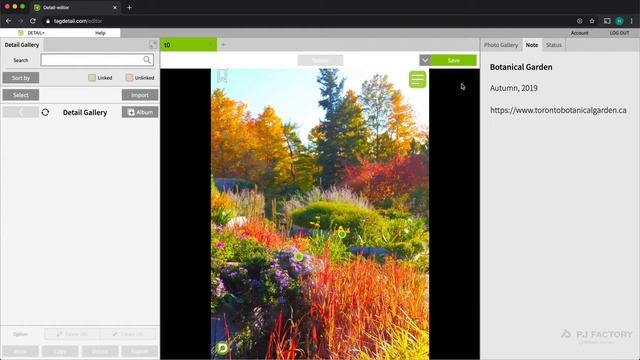The width and height of the screenshot is (640, 360).
Task: Open the dropdown arrow beside Save
Action: (x=425, y=60)
